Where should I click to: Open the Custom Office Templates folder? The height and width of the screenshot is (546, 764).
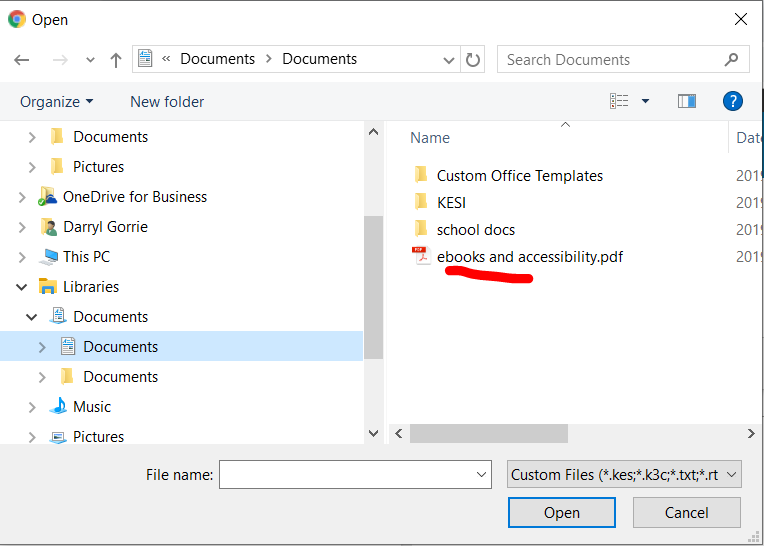click(520, 176)
